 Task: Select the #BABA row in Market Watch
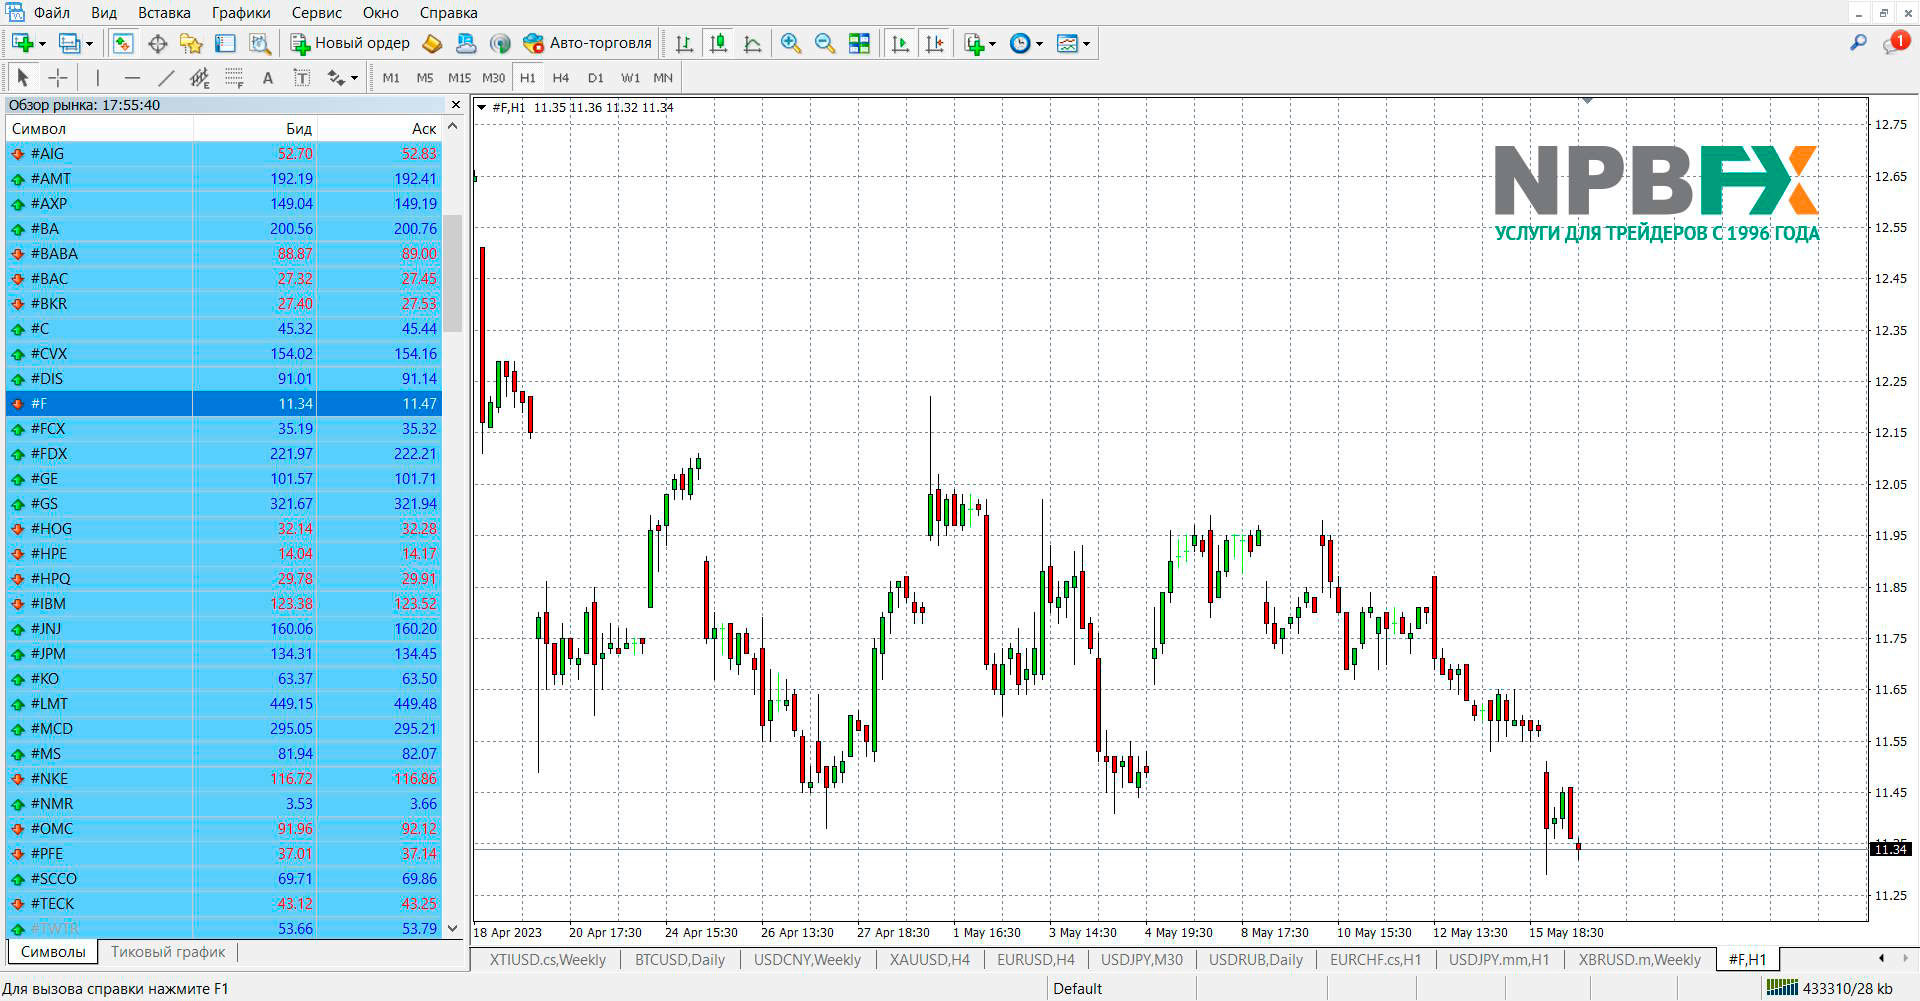pos(224,254)
